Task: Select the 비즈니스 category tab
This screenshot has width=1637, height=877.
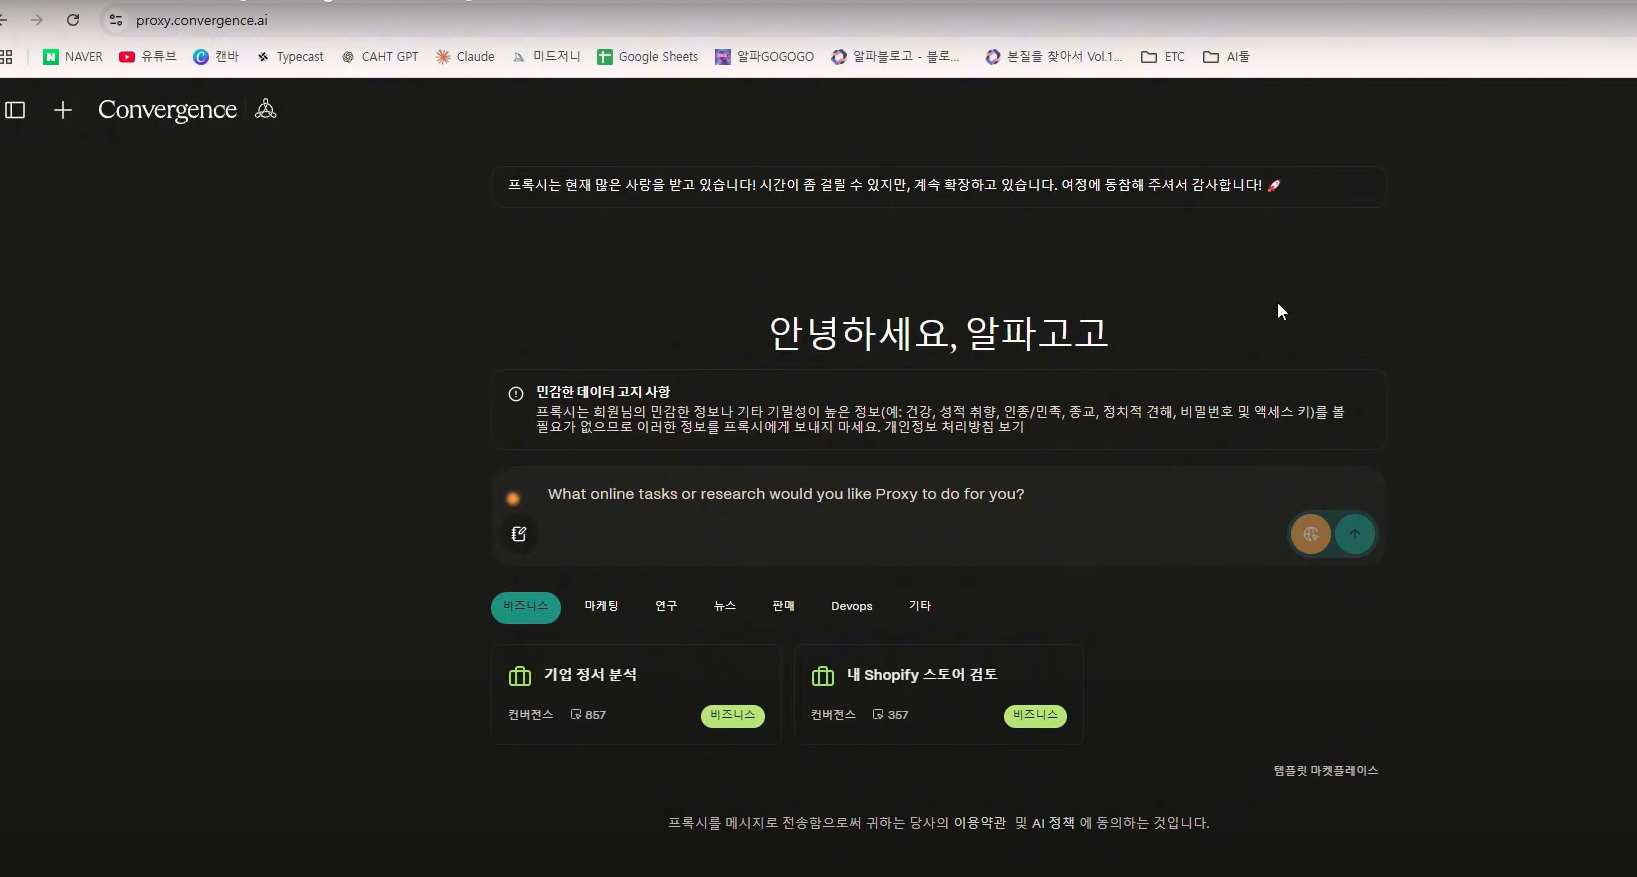Action: (526, 607)
